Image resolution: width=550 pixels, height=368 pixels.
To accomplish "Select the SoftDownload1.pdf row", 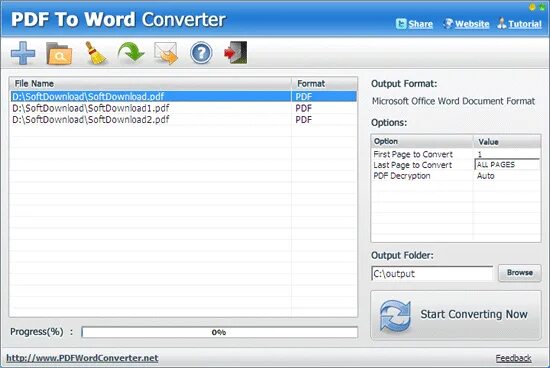I will (183, 108).
